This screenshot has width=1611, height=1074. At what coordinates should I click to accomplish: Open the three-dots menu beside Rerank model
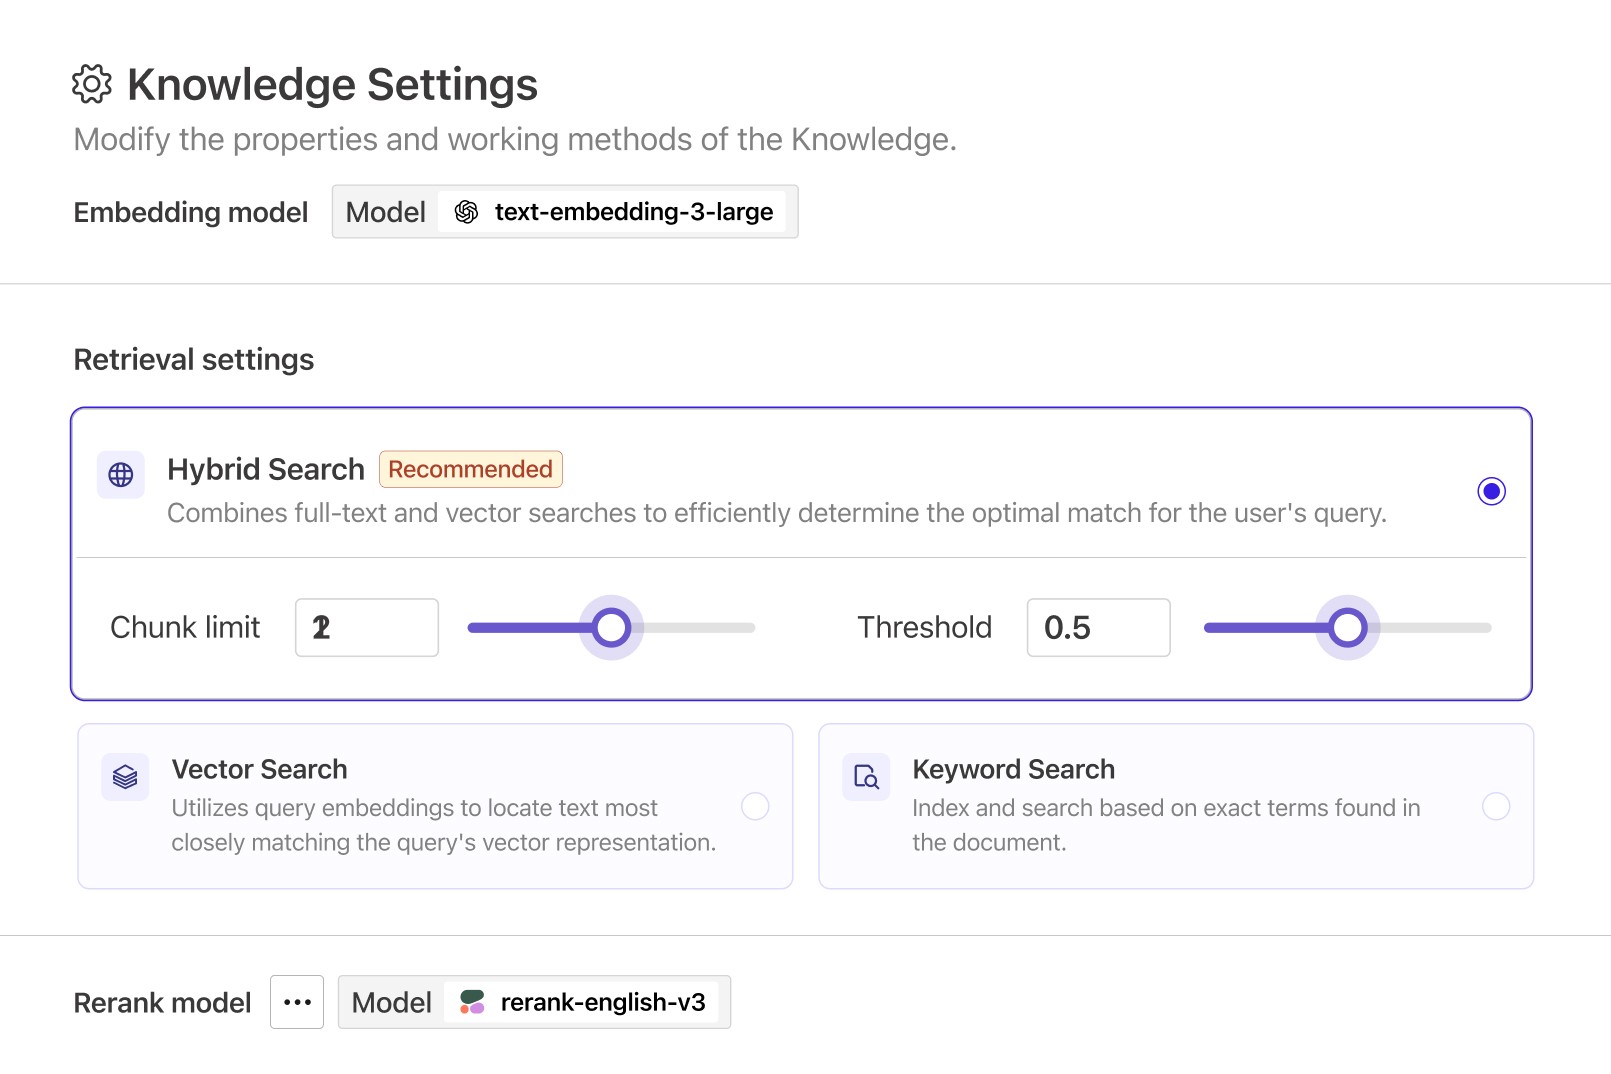tap(297, 1002)
